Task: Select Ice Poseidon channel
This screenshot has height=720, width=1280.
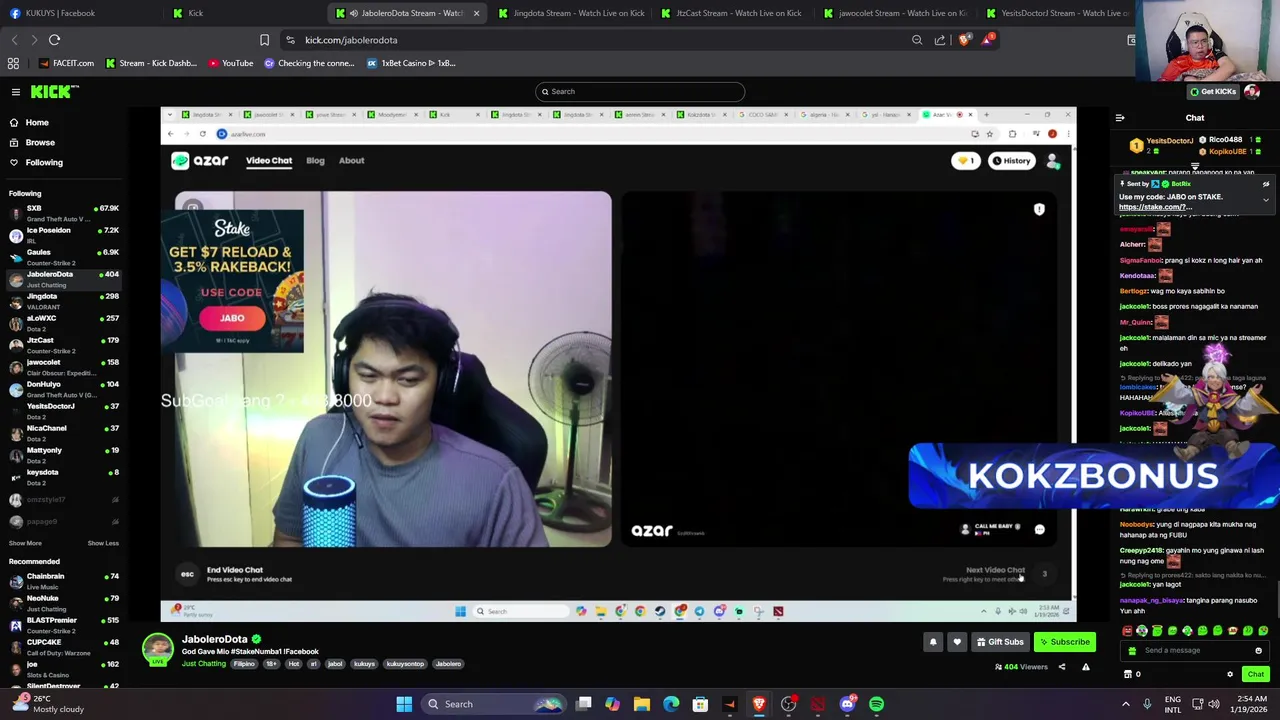Action: (62, 235)
